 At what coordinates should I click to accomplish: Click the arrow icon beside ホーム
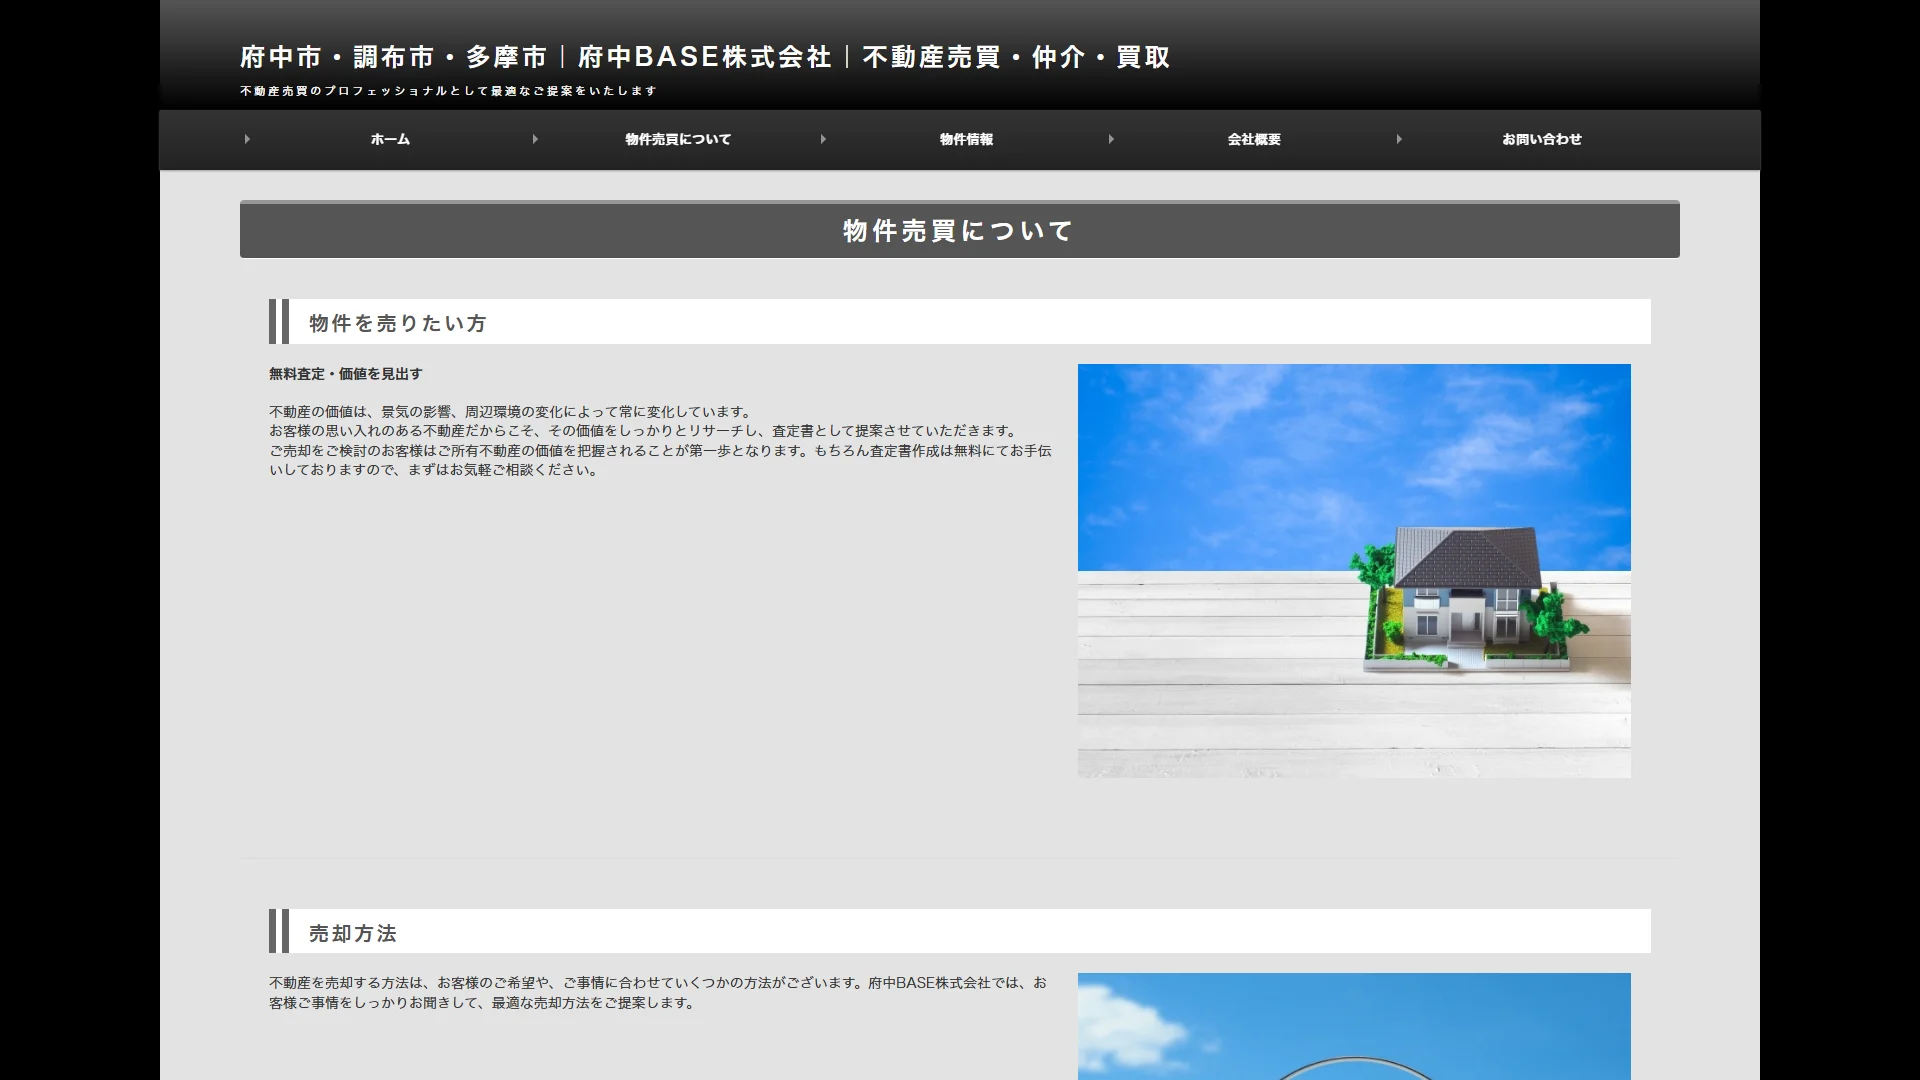247,139
